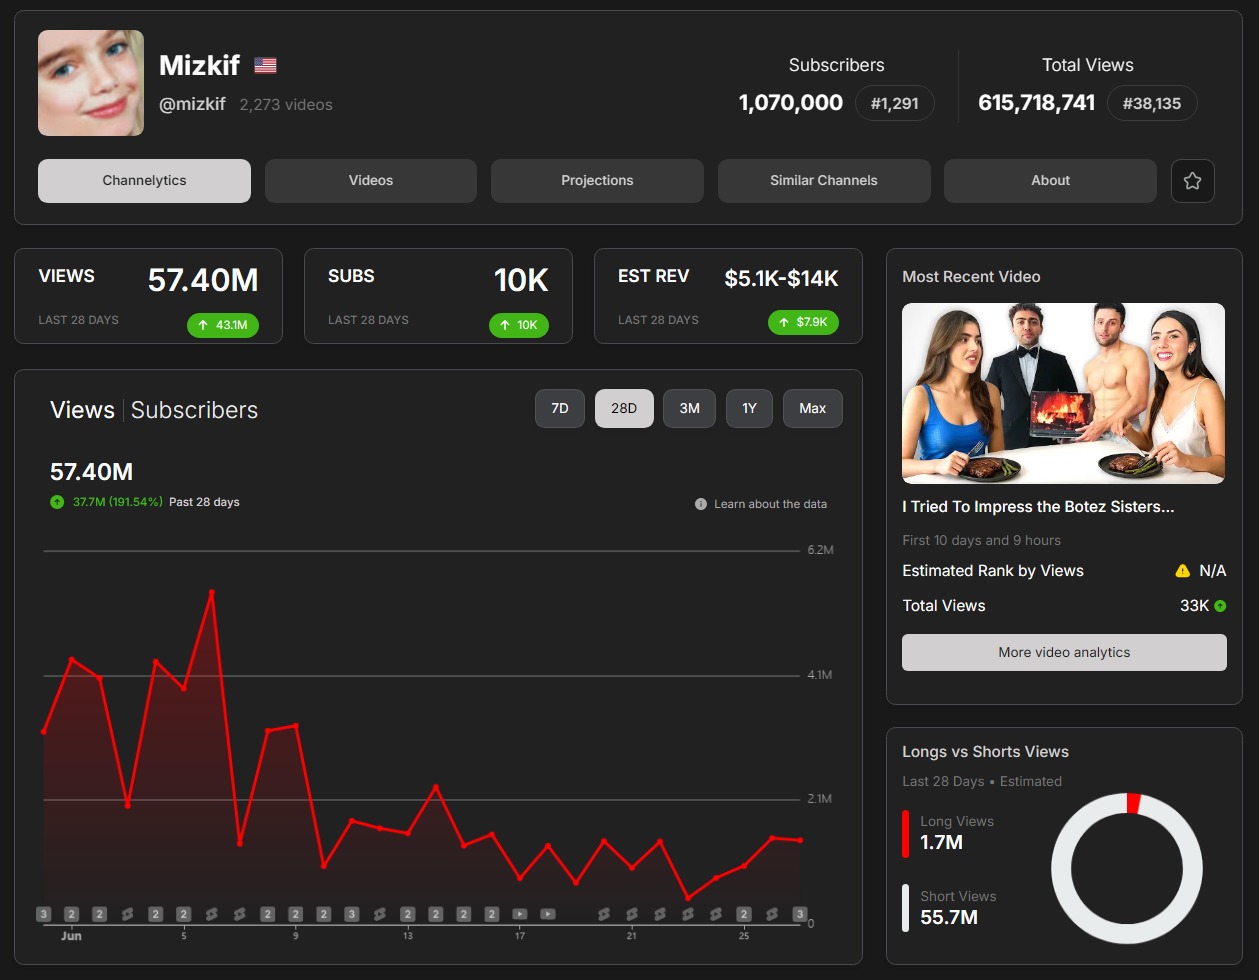Select the 7D time range
Screen dimensions: 1259x980
click(x=560, y=409)
